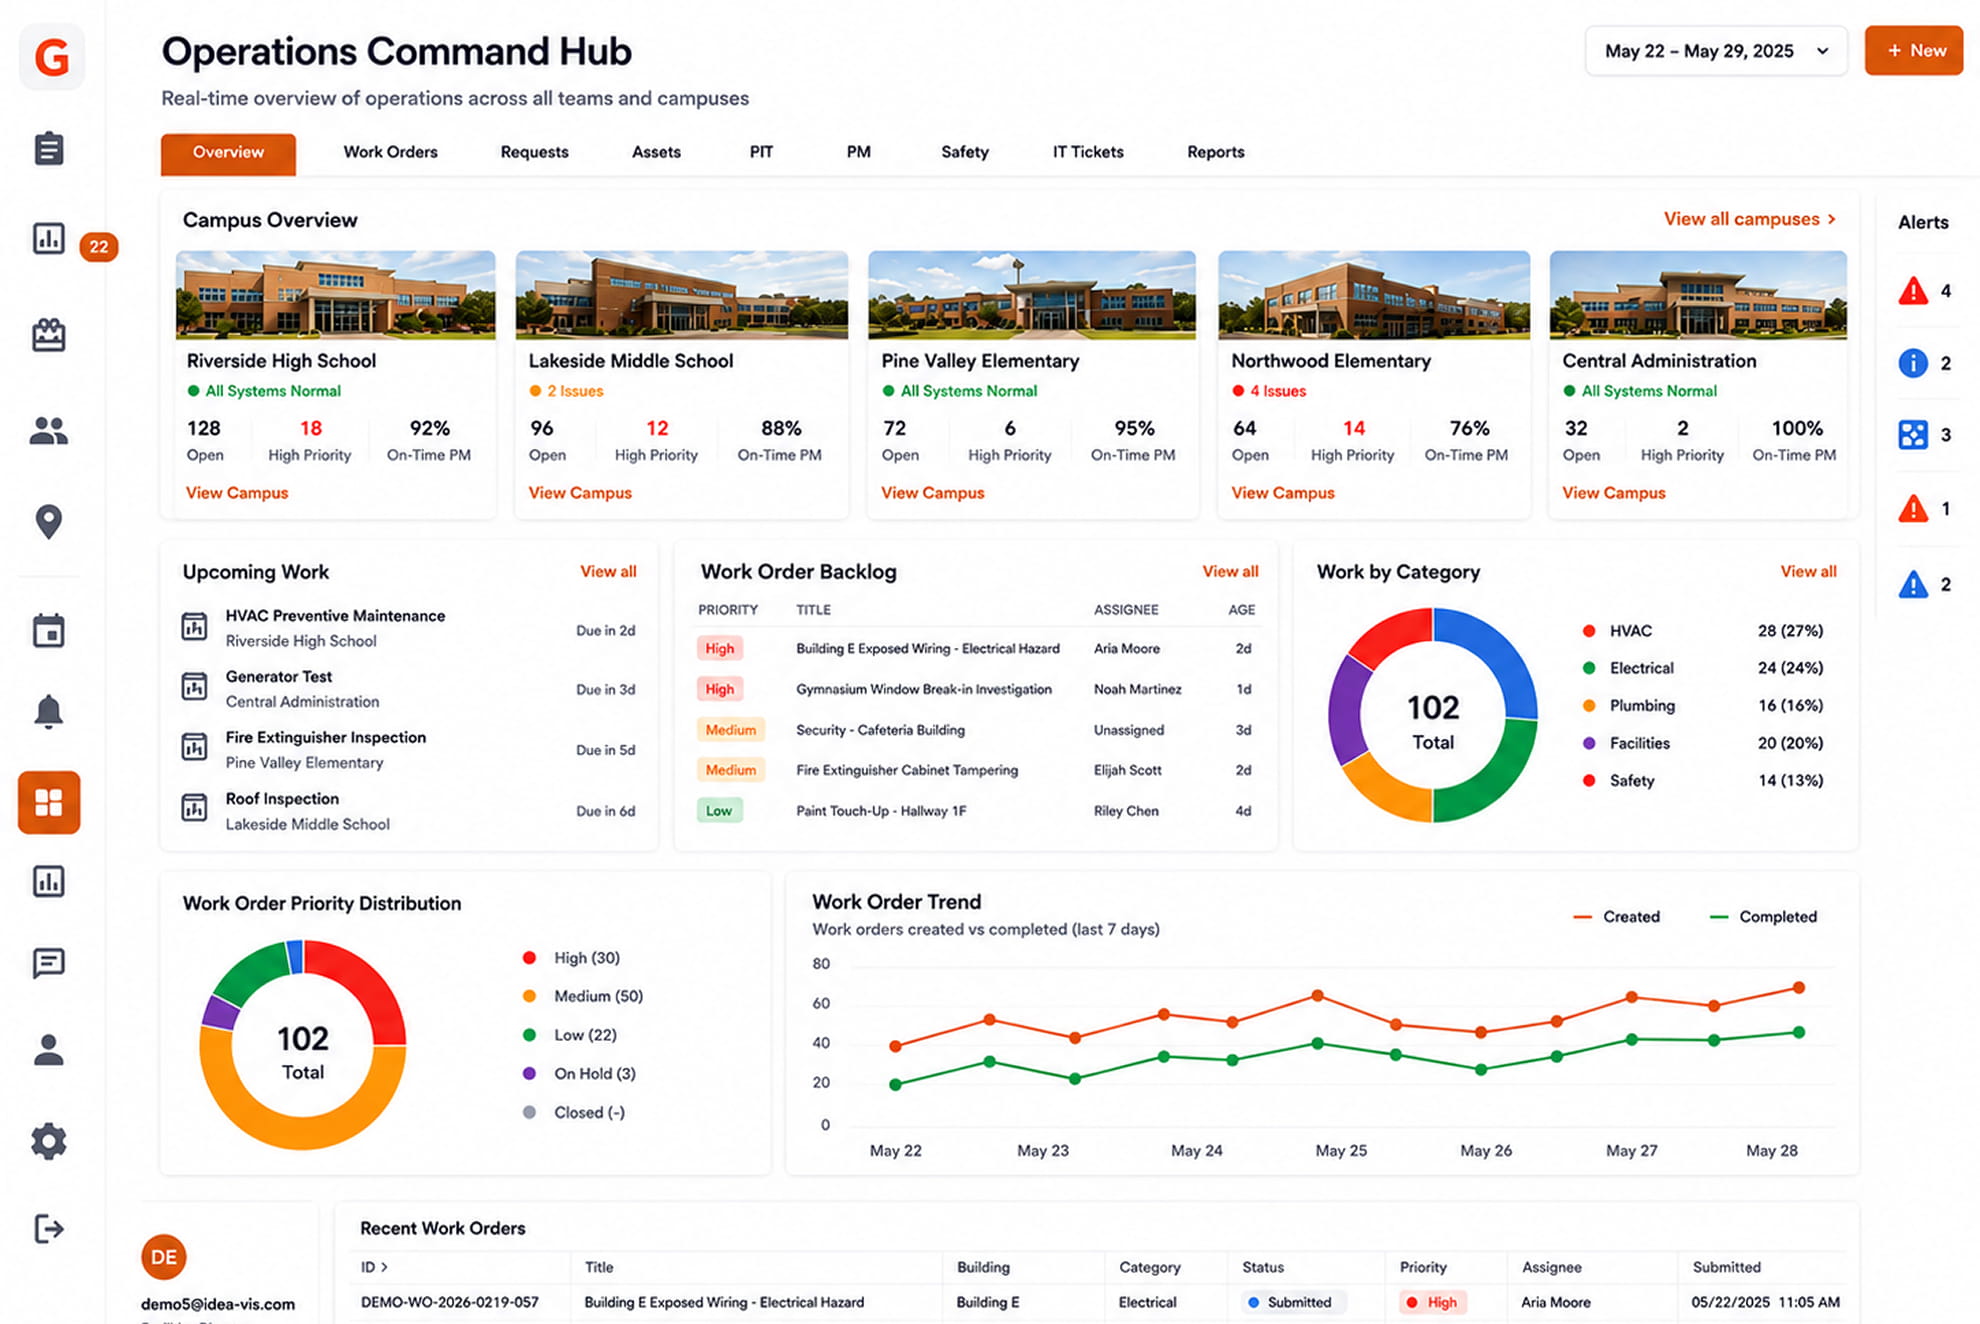
Task: Click the location pin sidebar icon
Action: pyautogui.click(x=48, y=521)
